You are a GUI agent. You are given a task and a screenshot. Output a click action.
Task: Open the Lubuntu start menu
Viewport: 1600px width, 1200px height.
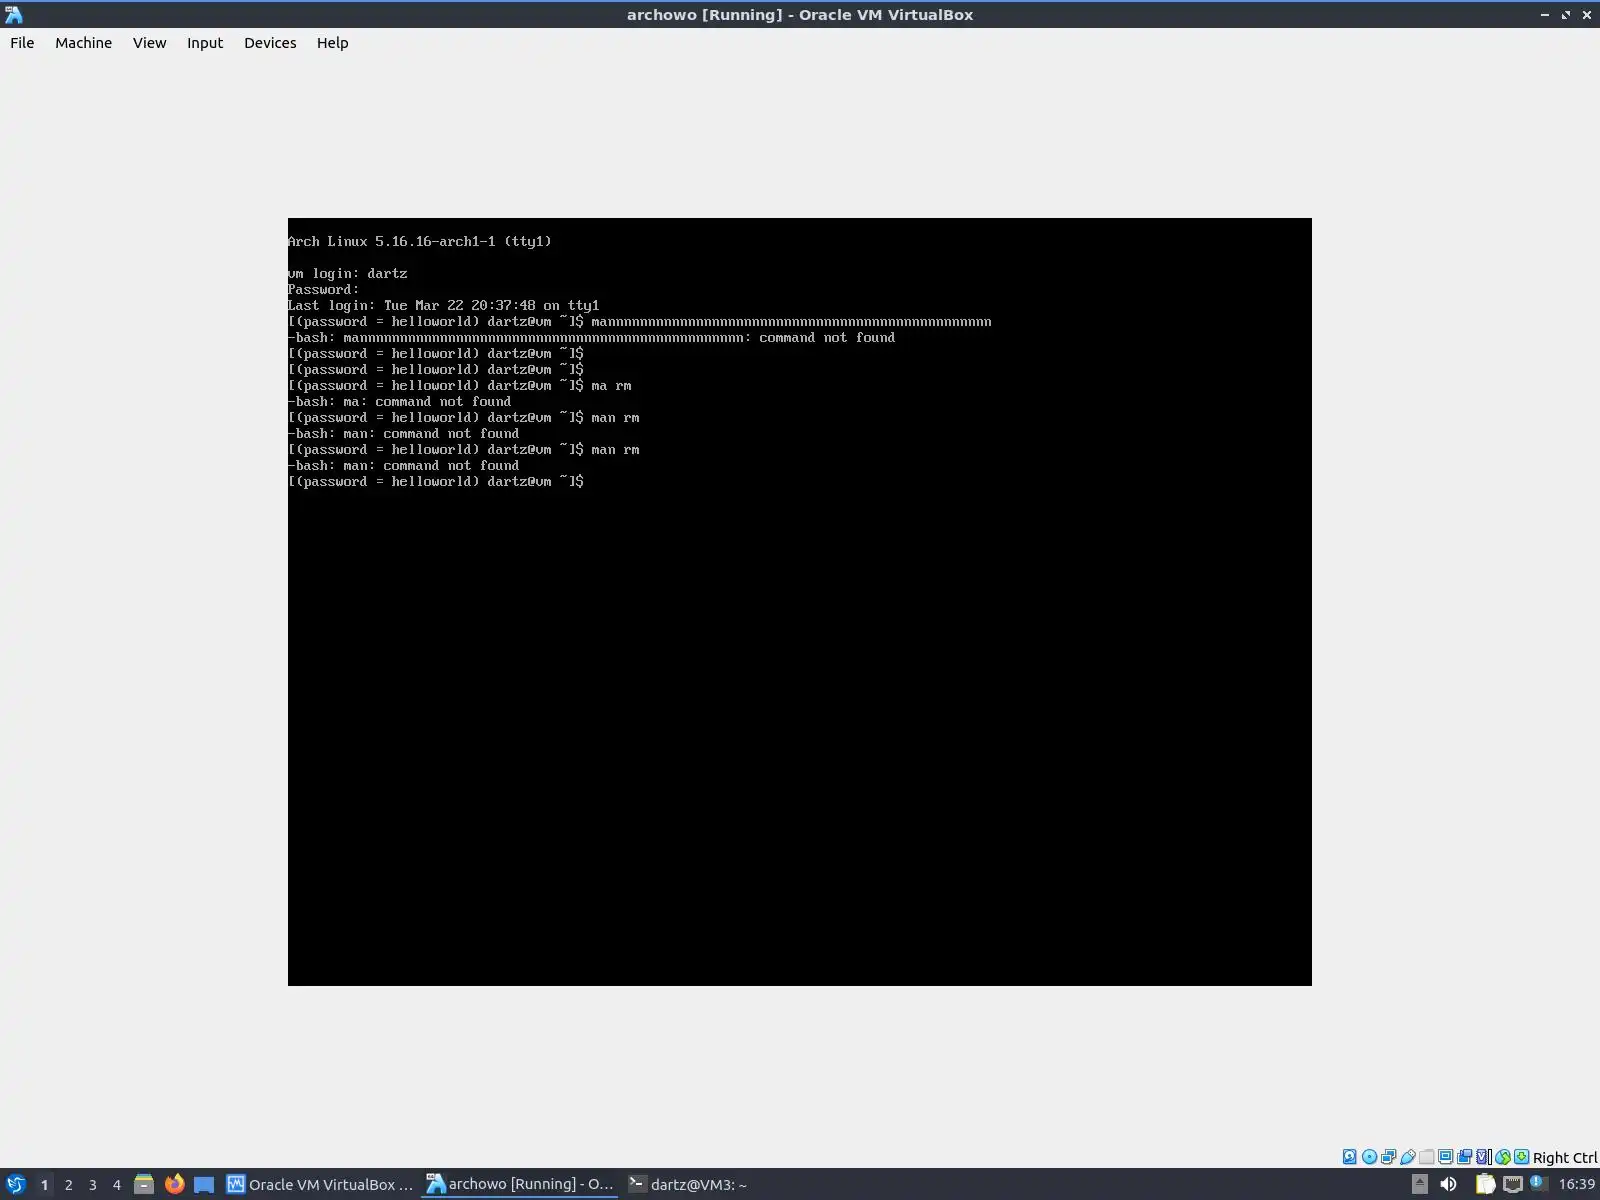[15, 1184]
